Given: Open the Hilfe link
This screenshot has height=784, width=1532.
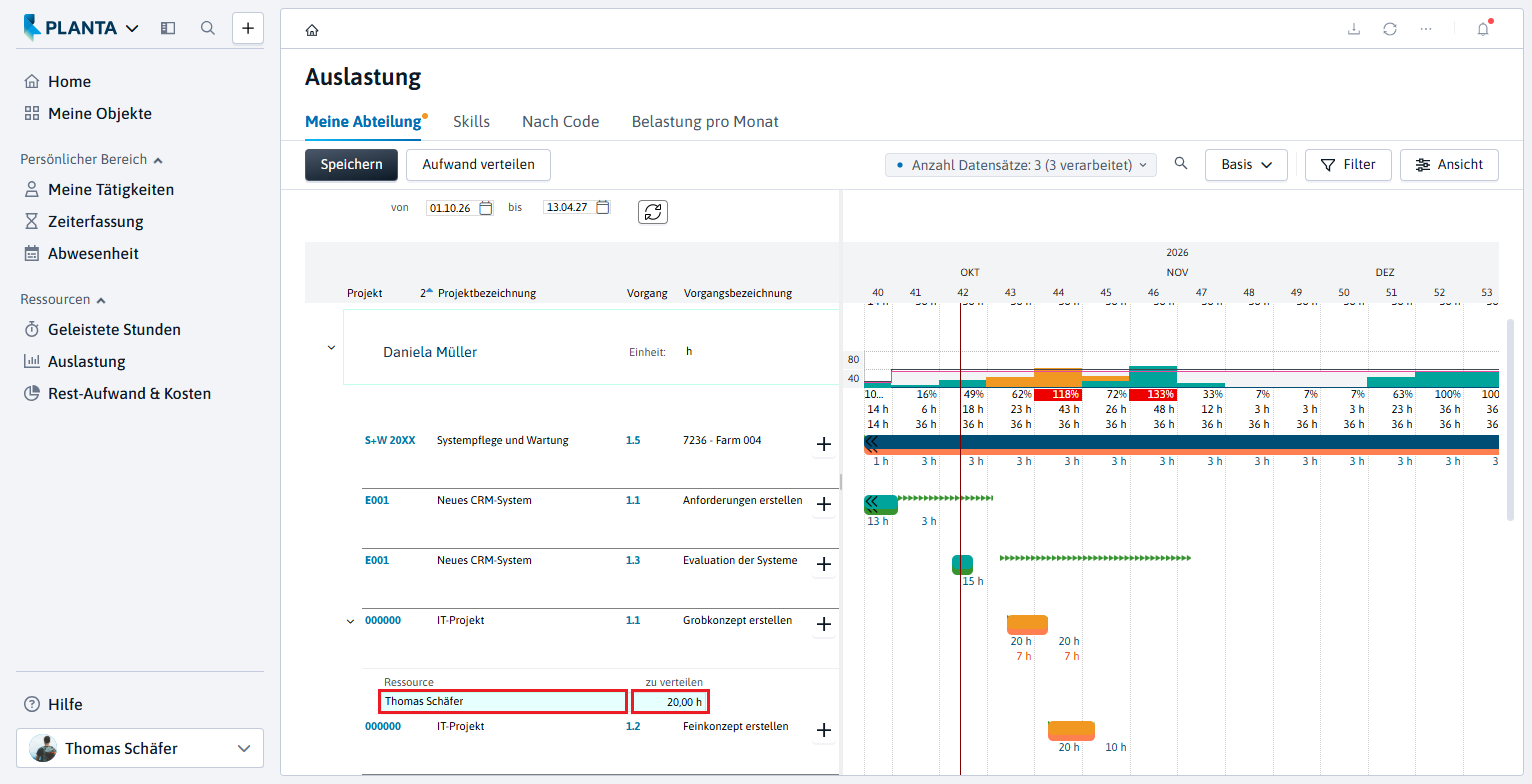Looking at the screenshot, I should pos(66,704).
